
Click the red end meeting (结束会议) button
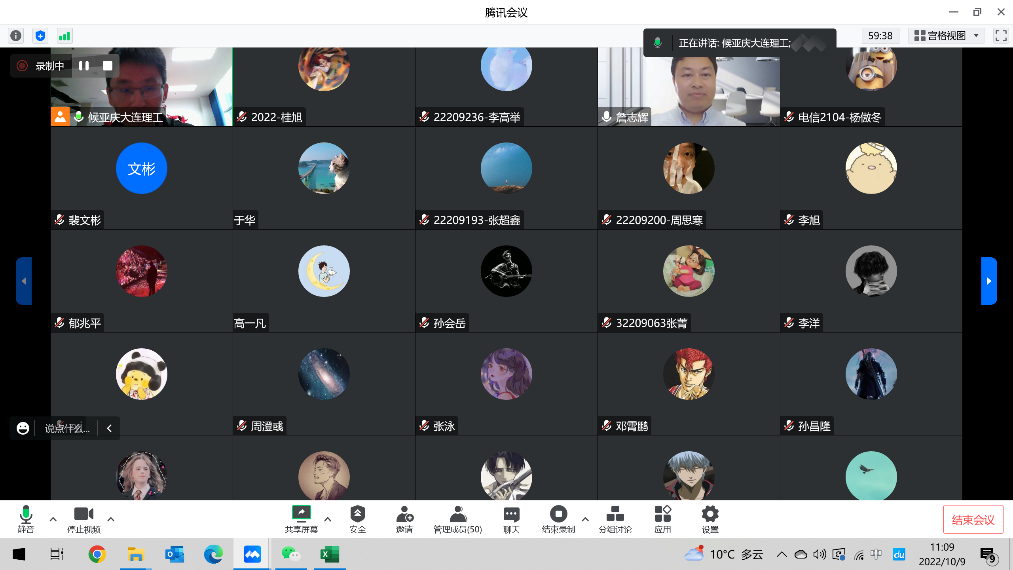973,520
